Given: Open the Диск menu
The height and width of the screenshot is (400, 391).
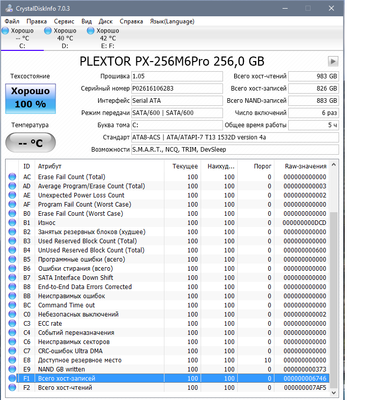Looking at the screenshot, I should pyautogui.click(x=106, y=21).
